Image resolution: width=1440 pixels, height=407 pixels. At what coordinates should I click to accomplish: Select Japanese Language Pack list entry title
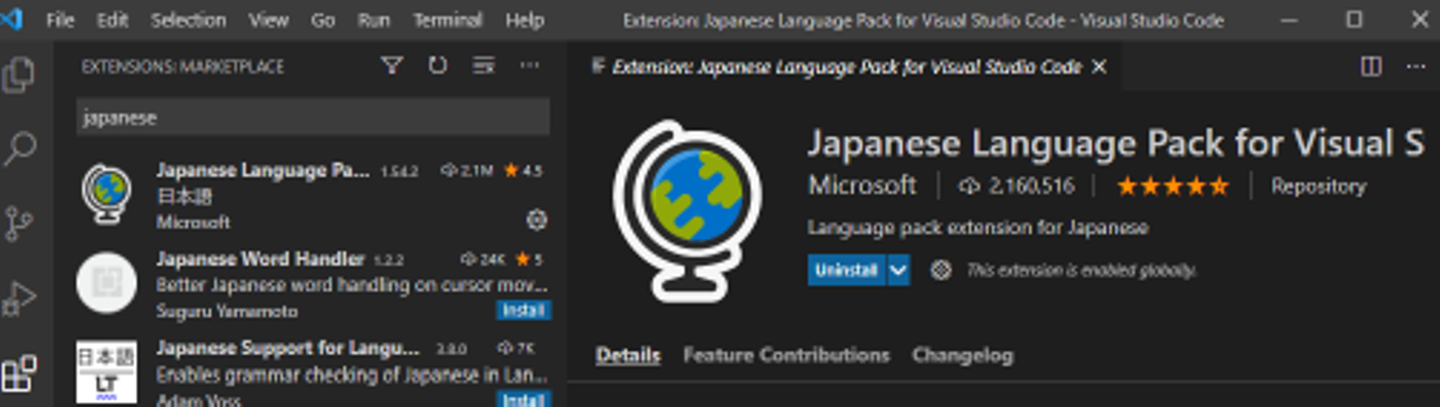point(263,170)
